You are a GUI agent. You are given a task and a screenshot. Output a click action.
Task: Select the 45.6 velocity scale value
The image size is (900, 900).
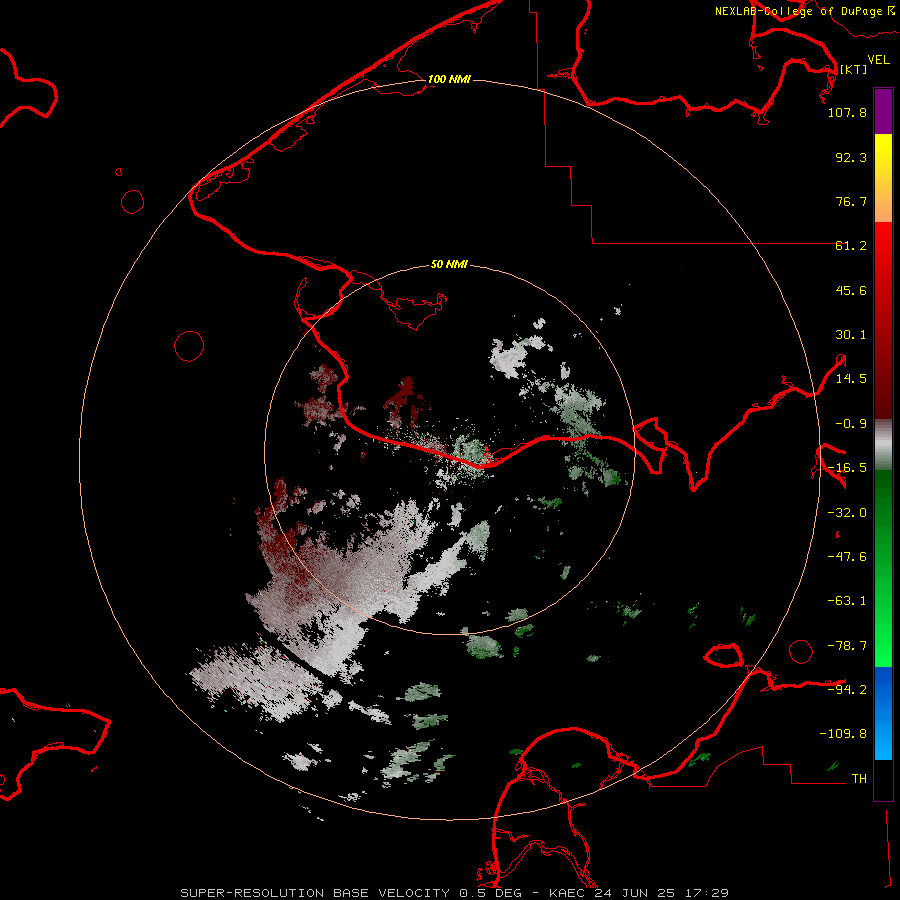click(851, 290)
